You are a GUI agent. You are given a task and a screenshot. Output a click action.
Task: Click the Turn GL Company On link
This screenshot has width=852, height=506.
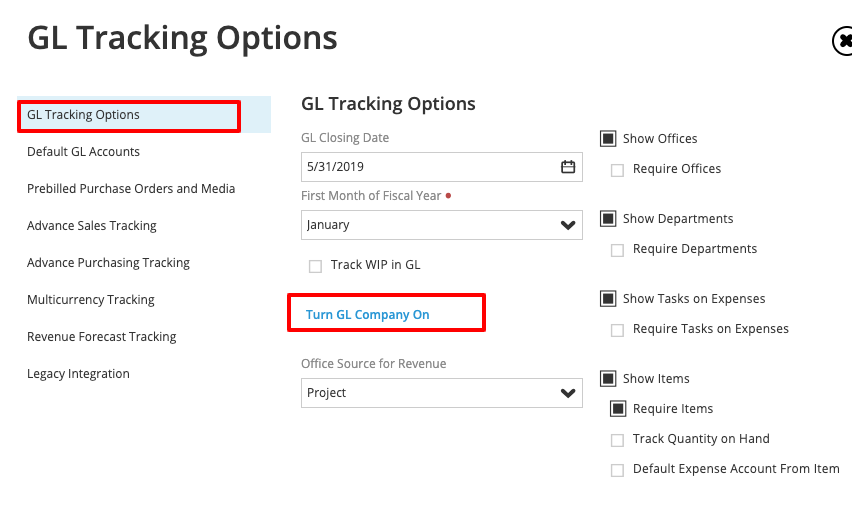tap(368, 315)
